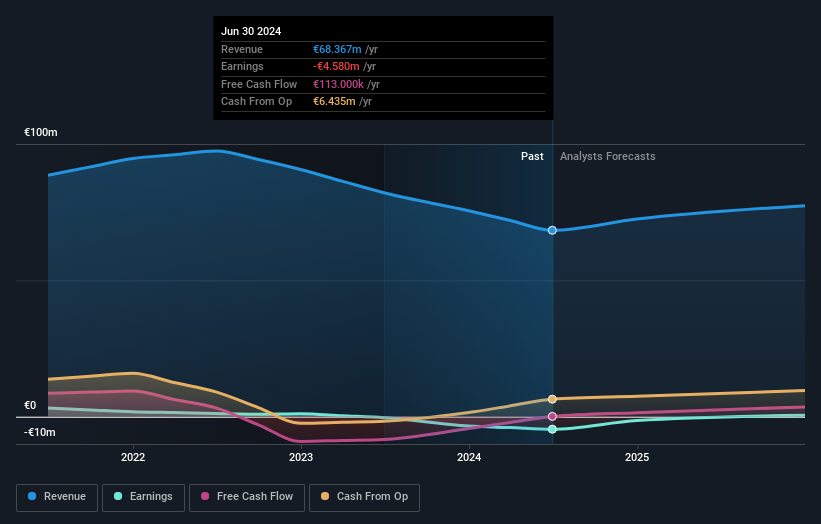The width and height of the screenshot is (821, 524).
Task: Click the -€10m y-axis label
Action: (x=40, y=432)
